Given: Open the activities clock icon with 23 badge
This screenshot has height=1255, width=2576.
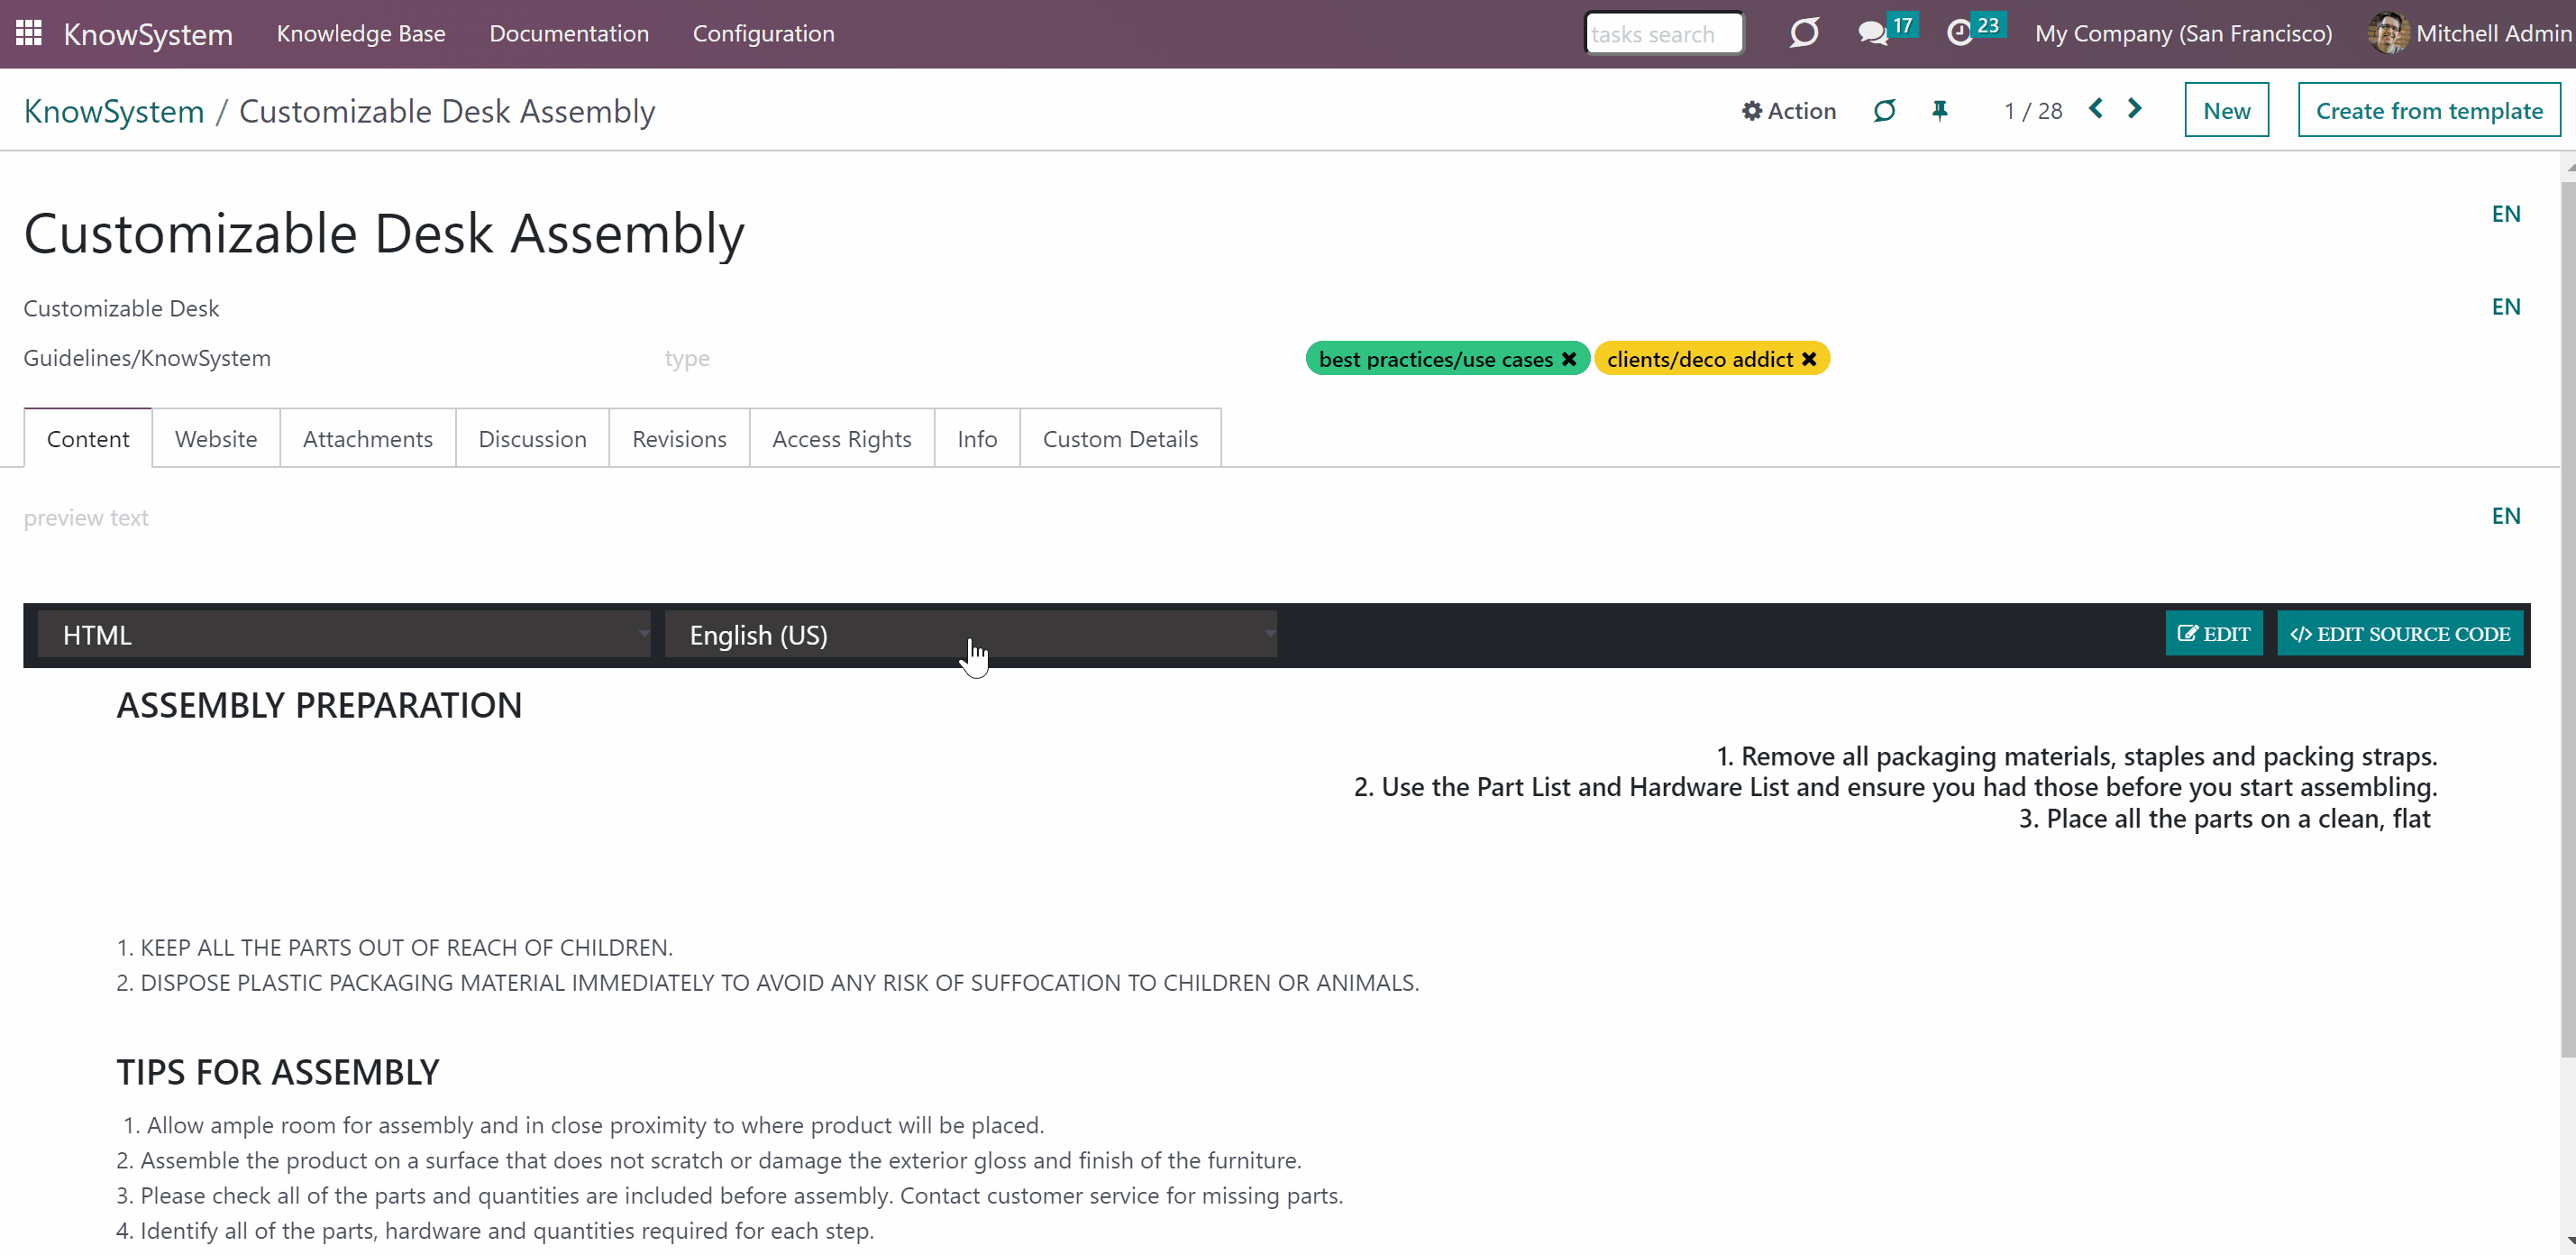Looking at the screenshot, I should [1960, 33].
